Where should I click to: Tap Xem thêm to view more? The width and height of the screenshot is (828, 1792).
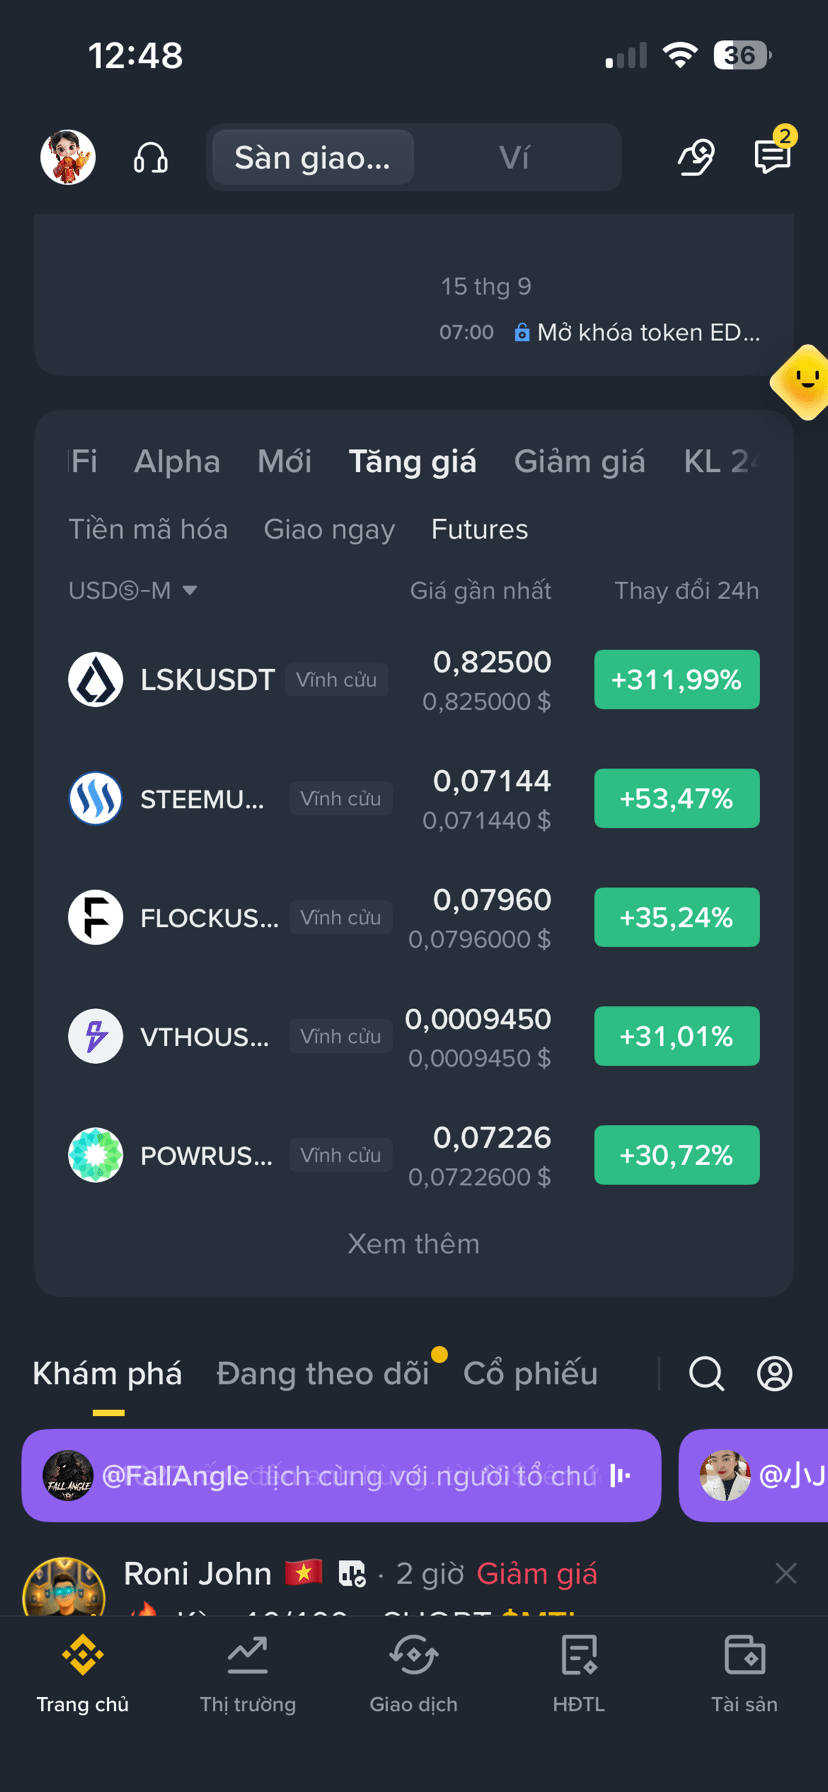coord(413,1243)
